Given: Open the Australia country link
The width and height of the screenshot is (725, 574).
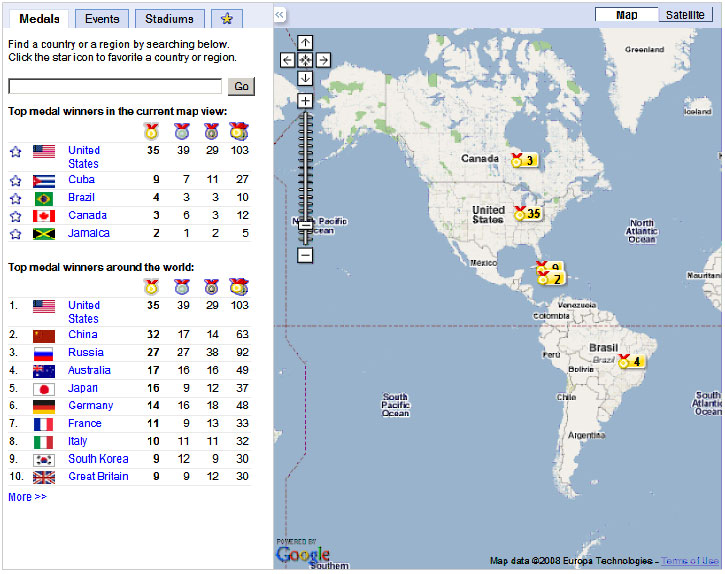Looking at the screenshot, I should [x=89, y=370].
